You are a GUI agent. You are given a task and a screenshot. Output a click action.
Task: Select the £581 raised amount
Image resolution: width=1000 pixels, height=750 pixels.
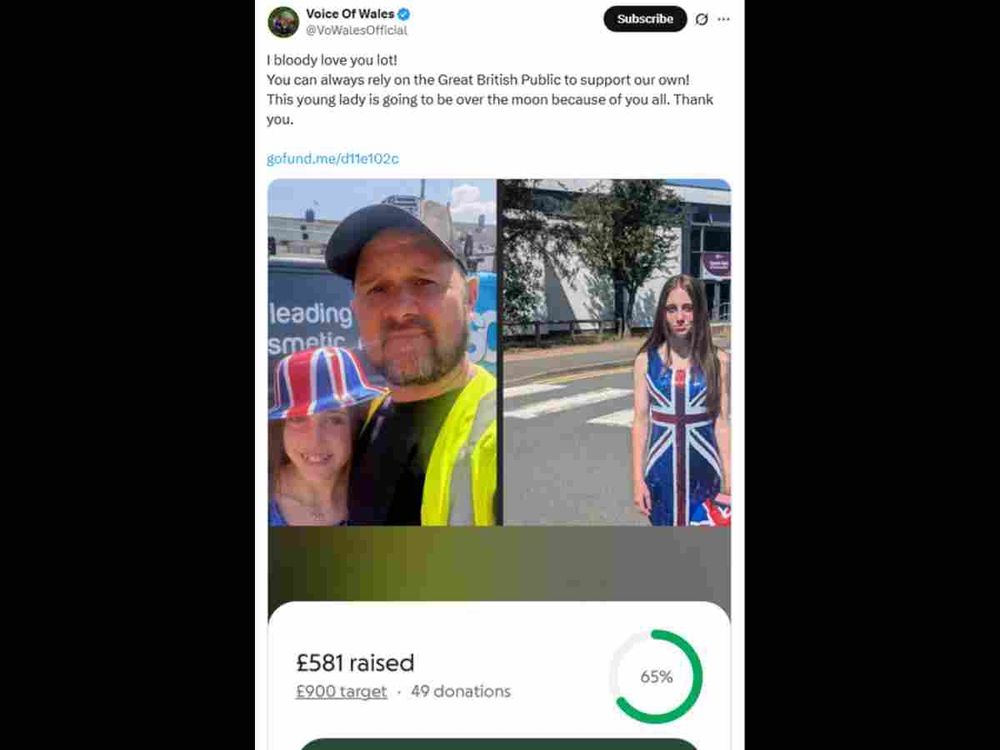coord(355,663)
